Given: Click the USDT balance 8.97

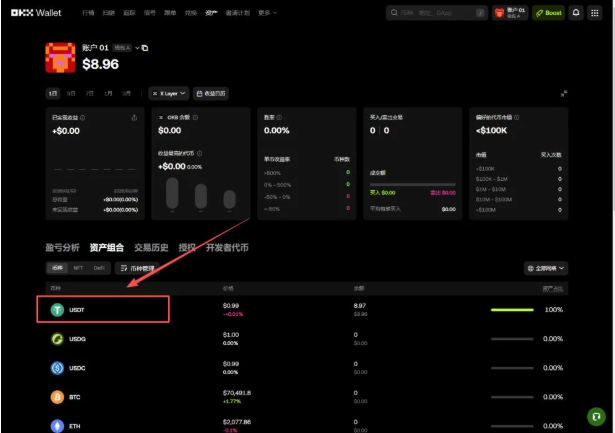Looking at the screenshot, I should pos(360,306).
